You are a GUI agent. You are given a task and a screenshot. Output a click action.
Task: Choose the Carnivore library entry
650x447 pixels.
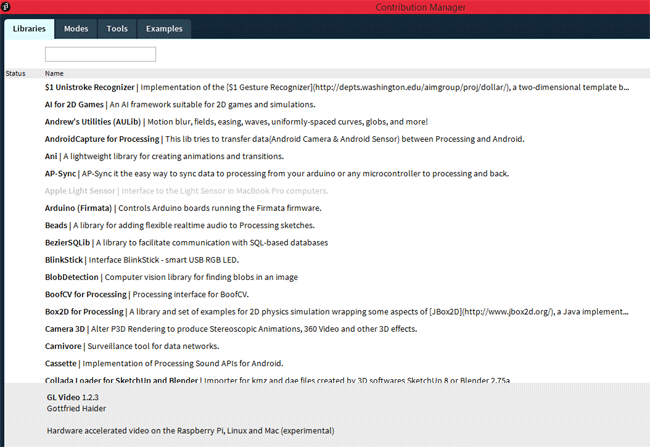click(64, 345)
